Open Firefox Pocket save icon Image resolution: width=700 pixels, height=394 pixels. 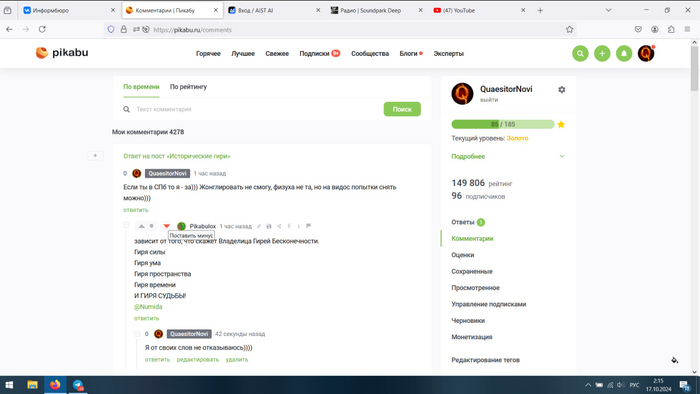pyautogui.click(x=638, y=29)
